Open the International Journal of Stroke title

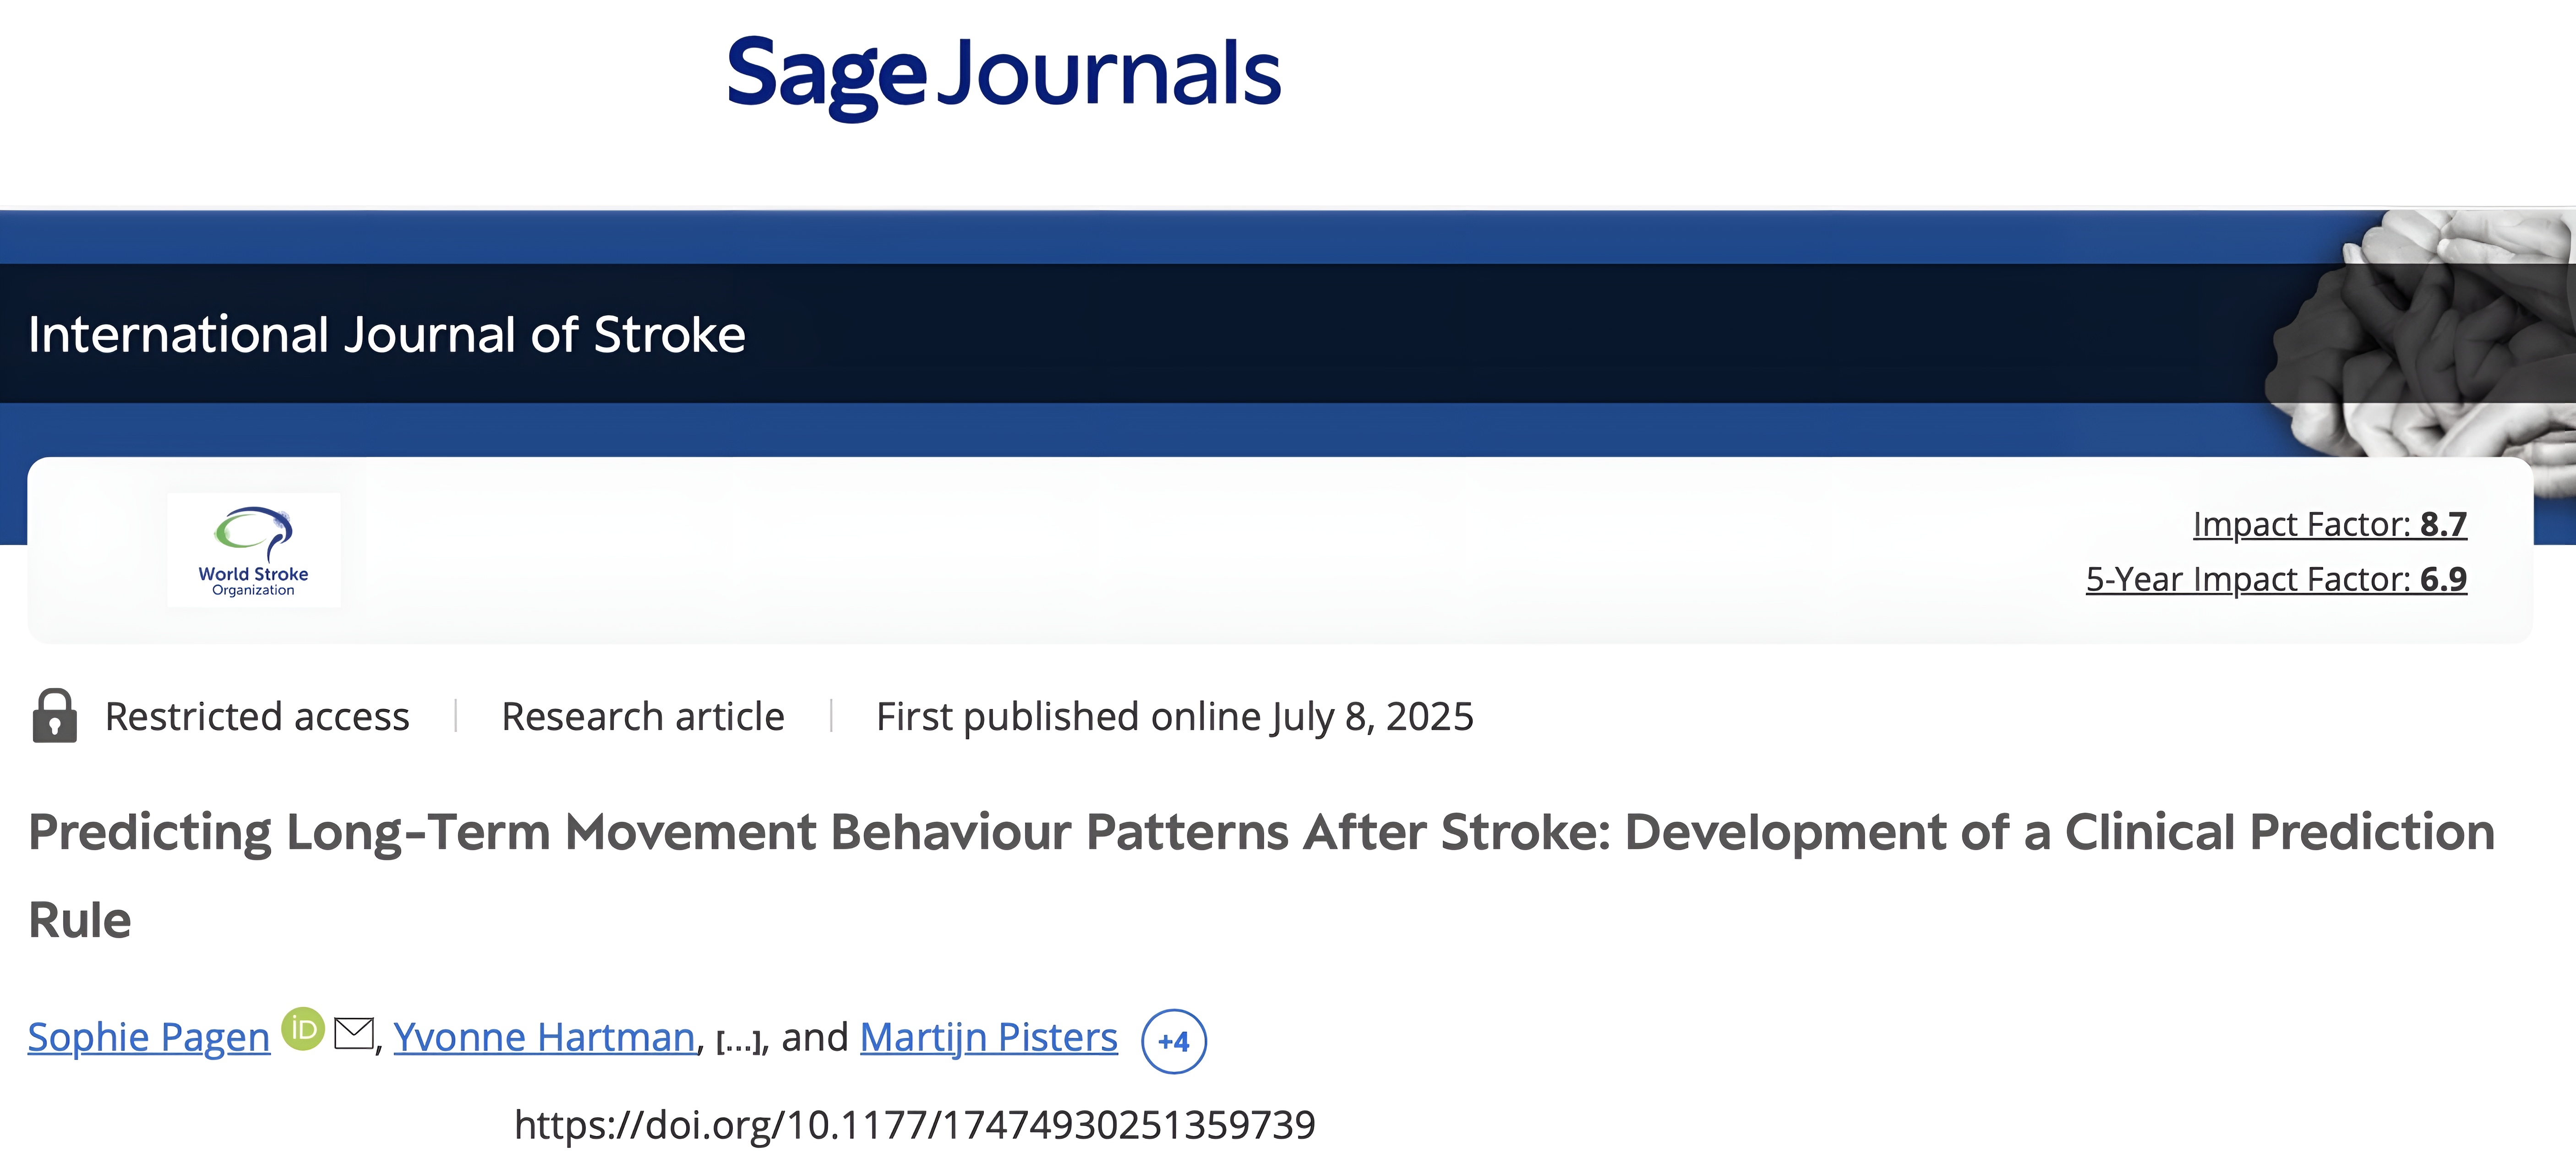click(x=387, y=334)
